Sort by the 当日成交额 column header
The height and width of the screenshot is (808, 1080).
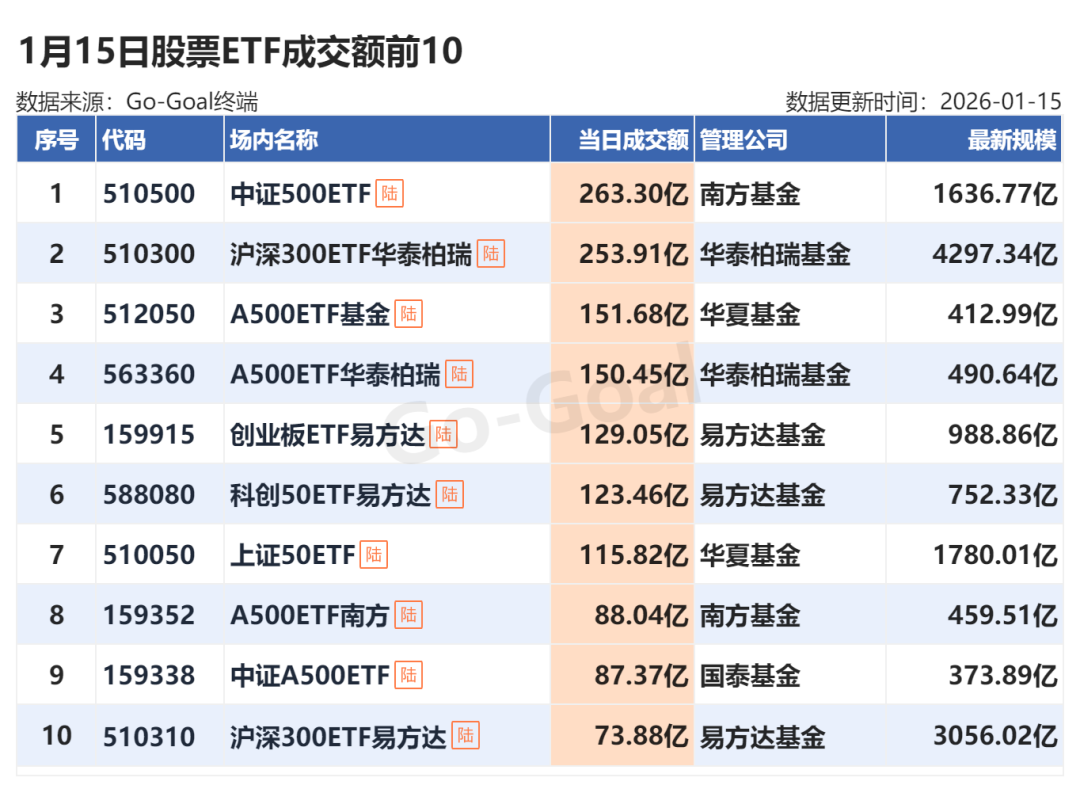coord(623,140)
